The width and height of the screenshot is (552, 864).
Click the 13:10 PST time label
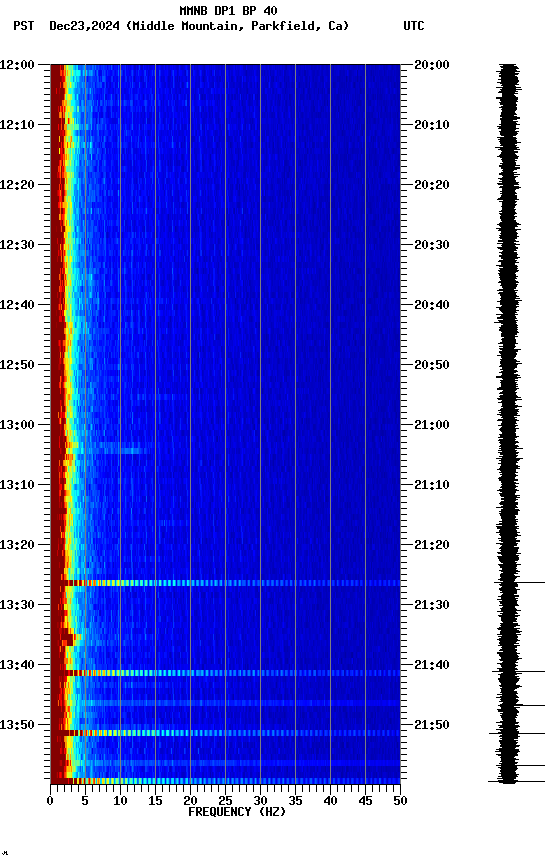[x=17, y=485]
